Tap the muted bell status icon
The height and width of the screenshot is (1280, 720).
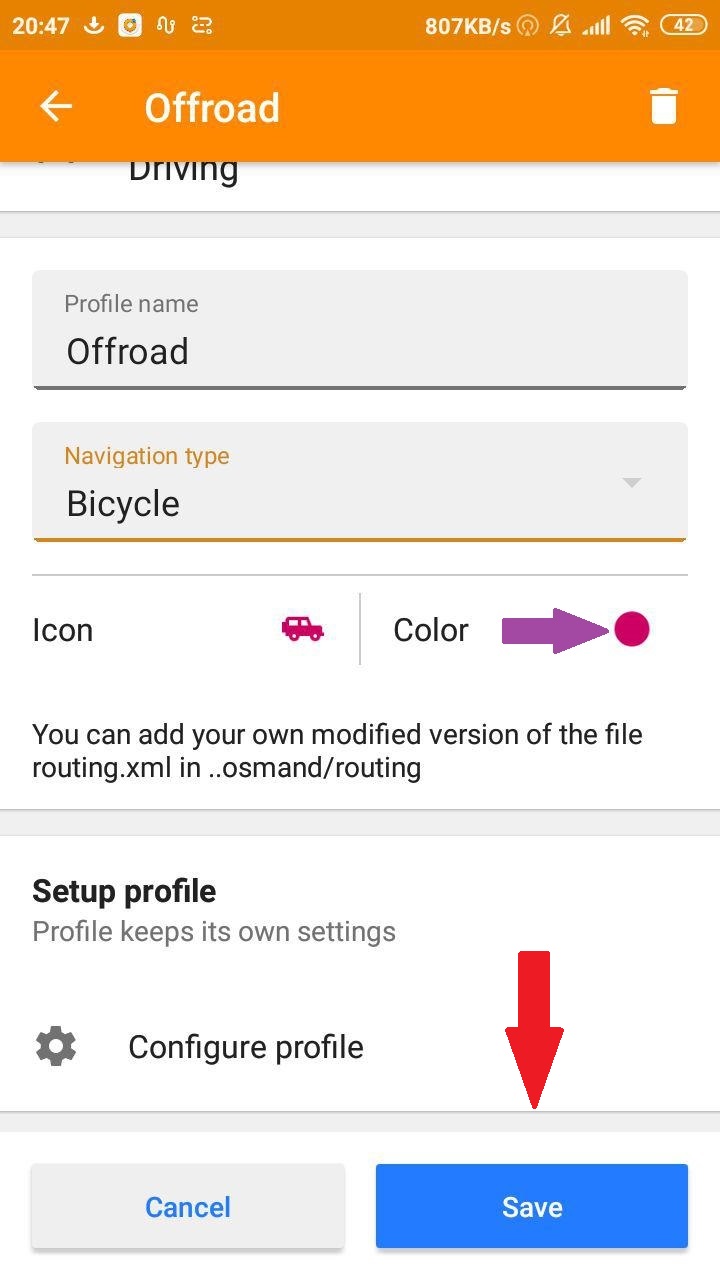[x=562, y=26]
